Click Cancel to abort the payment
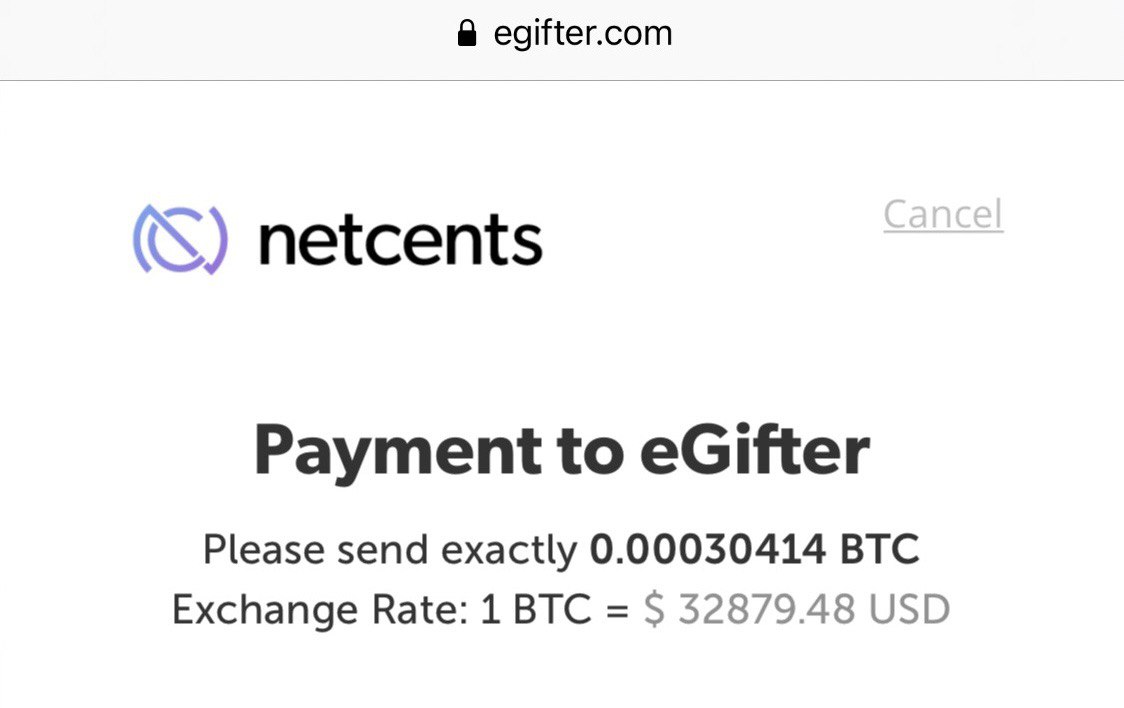Image resolution: width=1124 pixels, height=708 pixels. [x=943, y=214]
